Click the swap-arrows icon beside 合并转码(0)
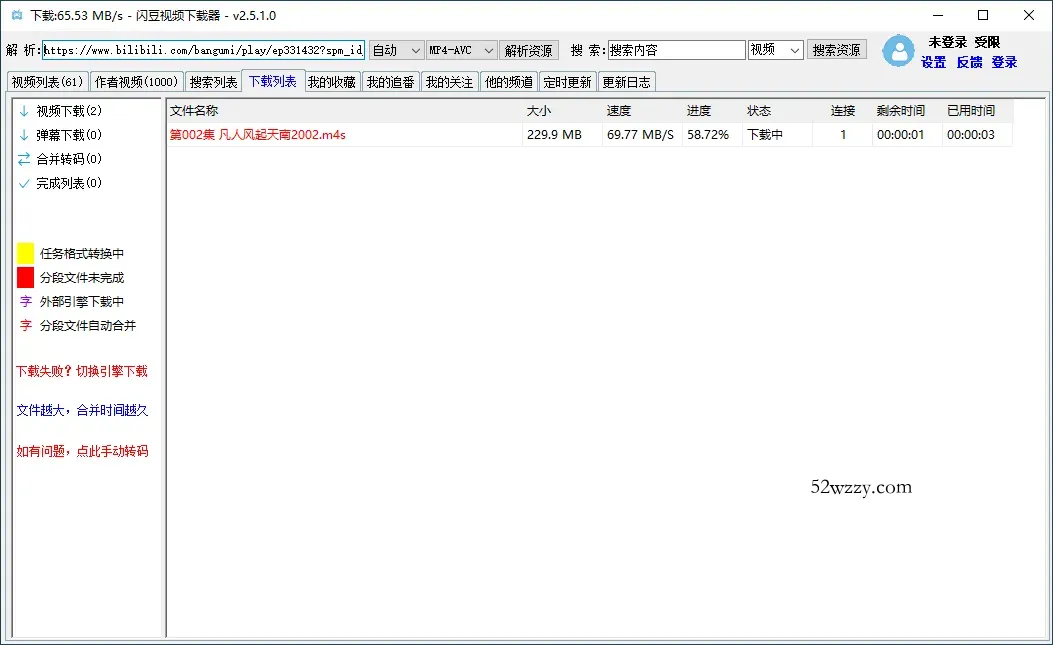Viewport: 1053px width, 645px height. [x=24, y=159]
